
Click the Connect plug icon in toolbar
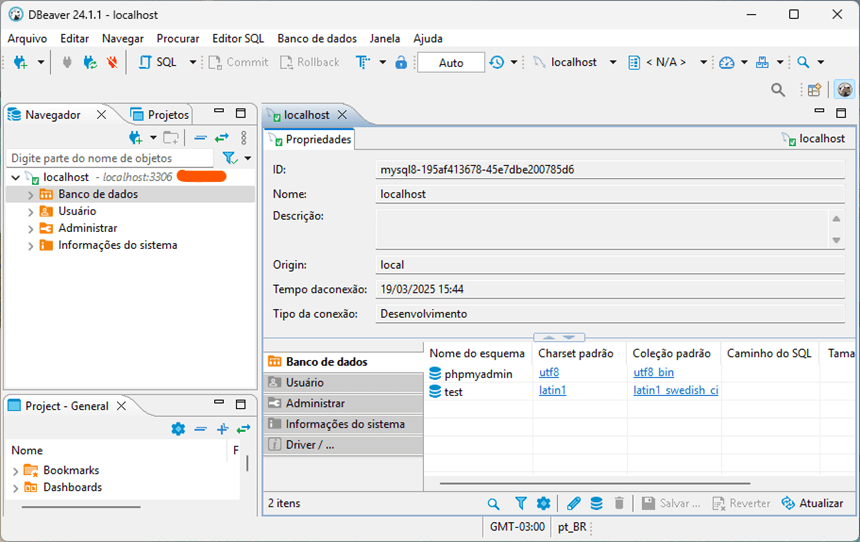pos(67,63)
